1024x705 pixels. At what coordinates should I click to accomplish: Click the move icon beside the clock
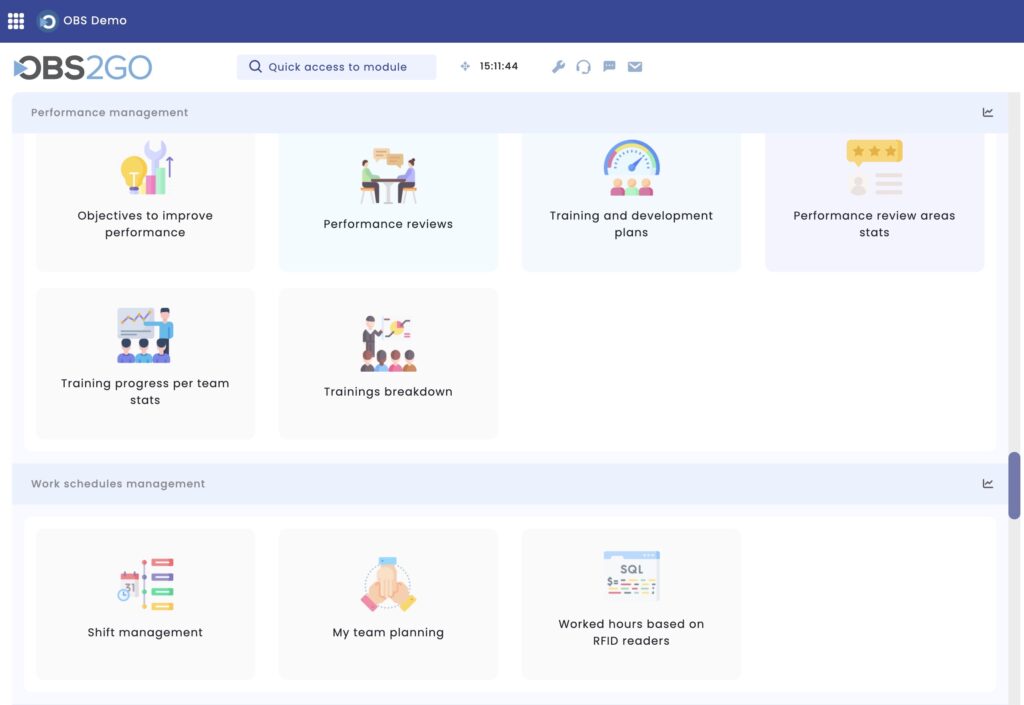(465, 66)
